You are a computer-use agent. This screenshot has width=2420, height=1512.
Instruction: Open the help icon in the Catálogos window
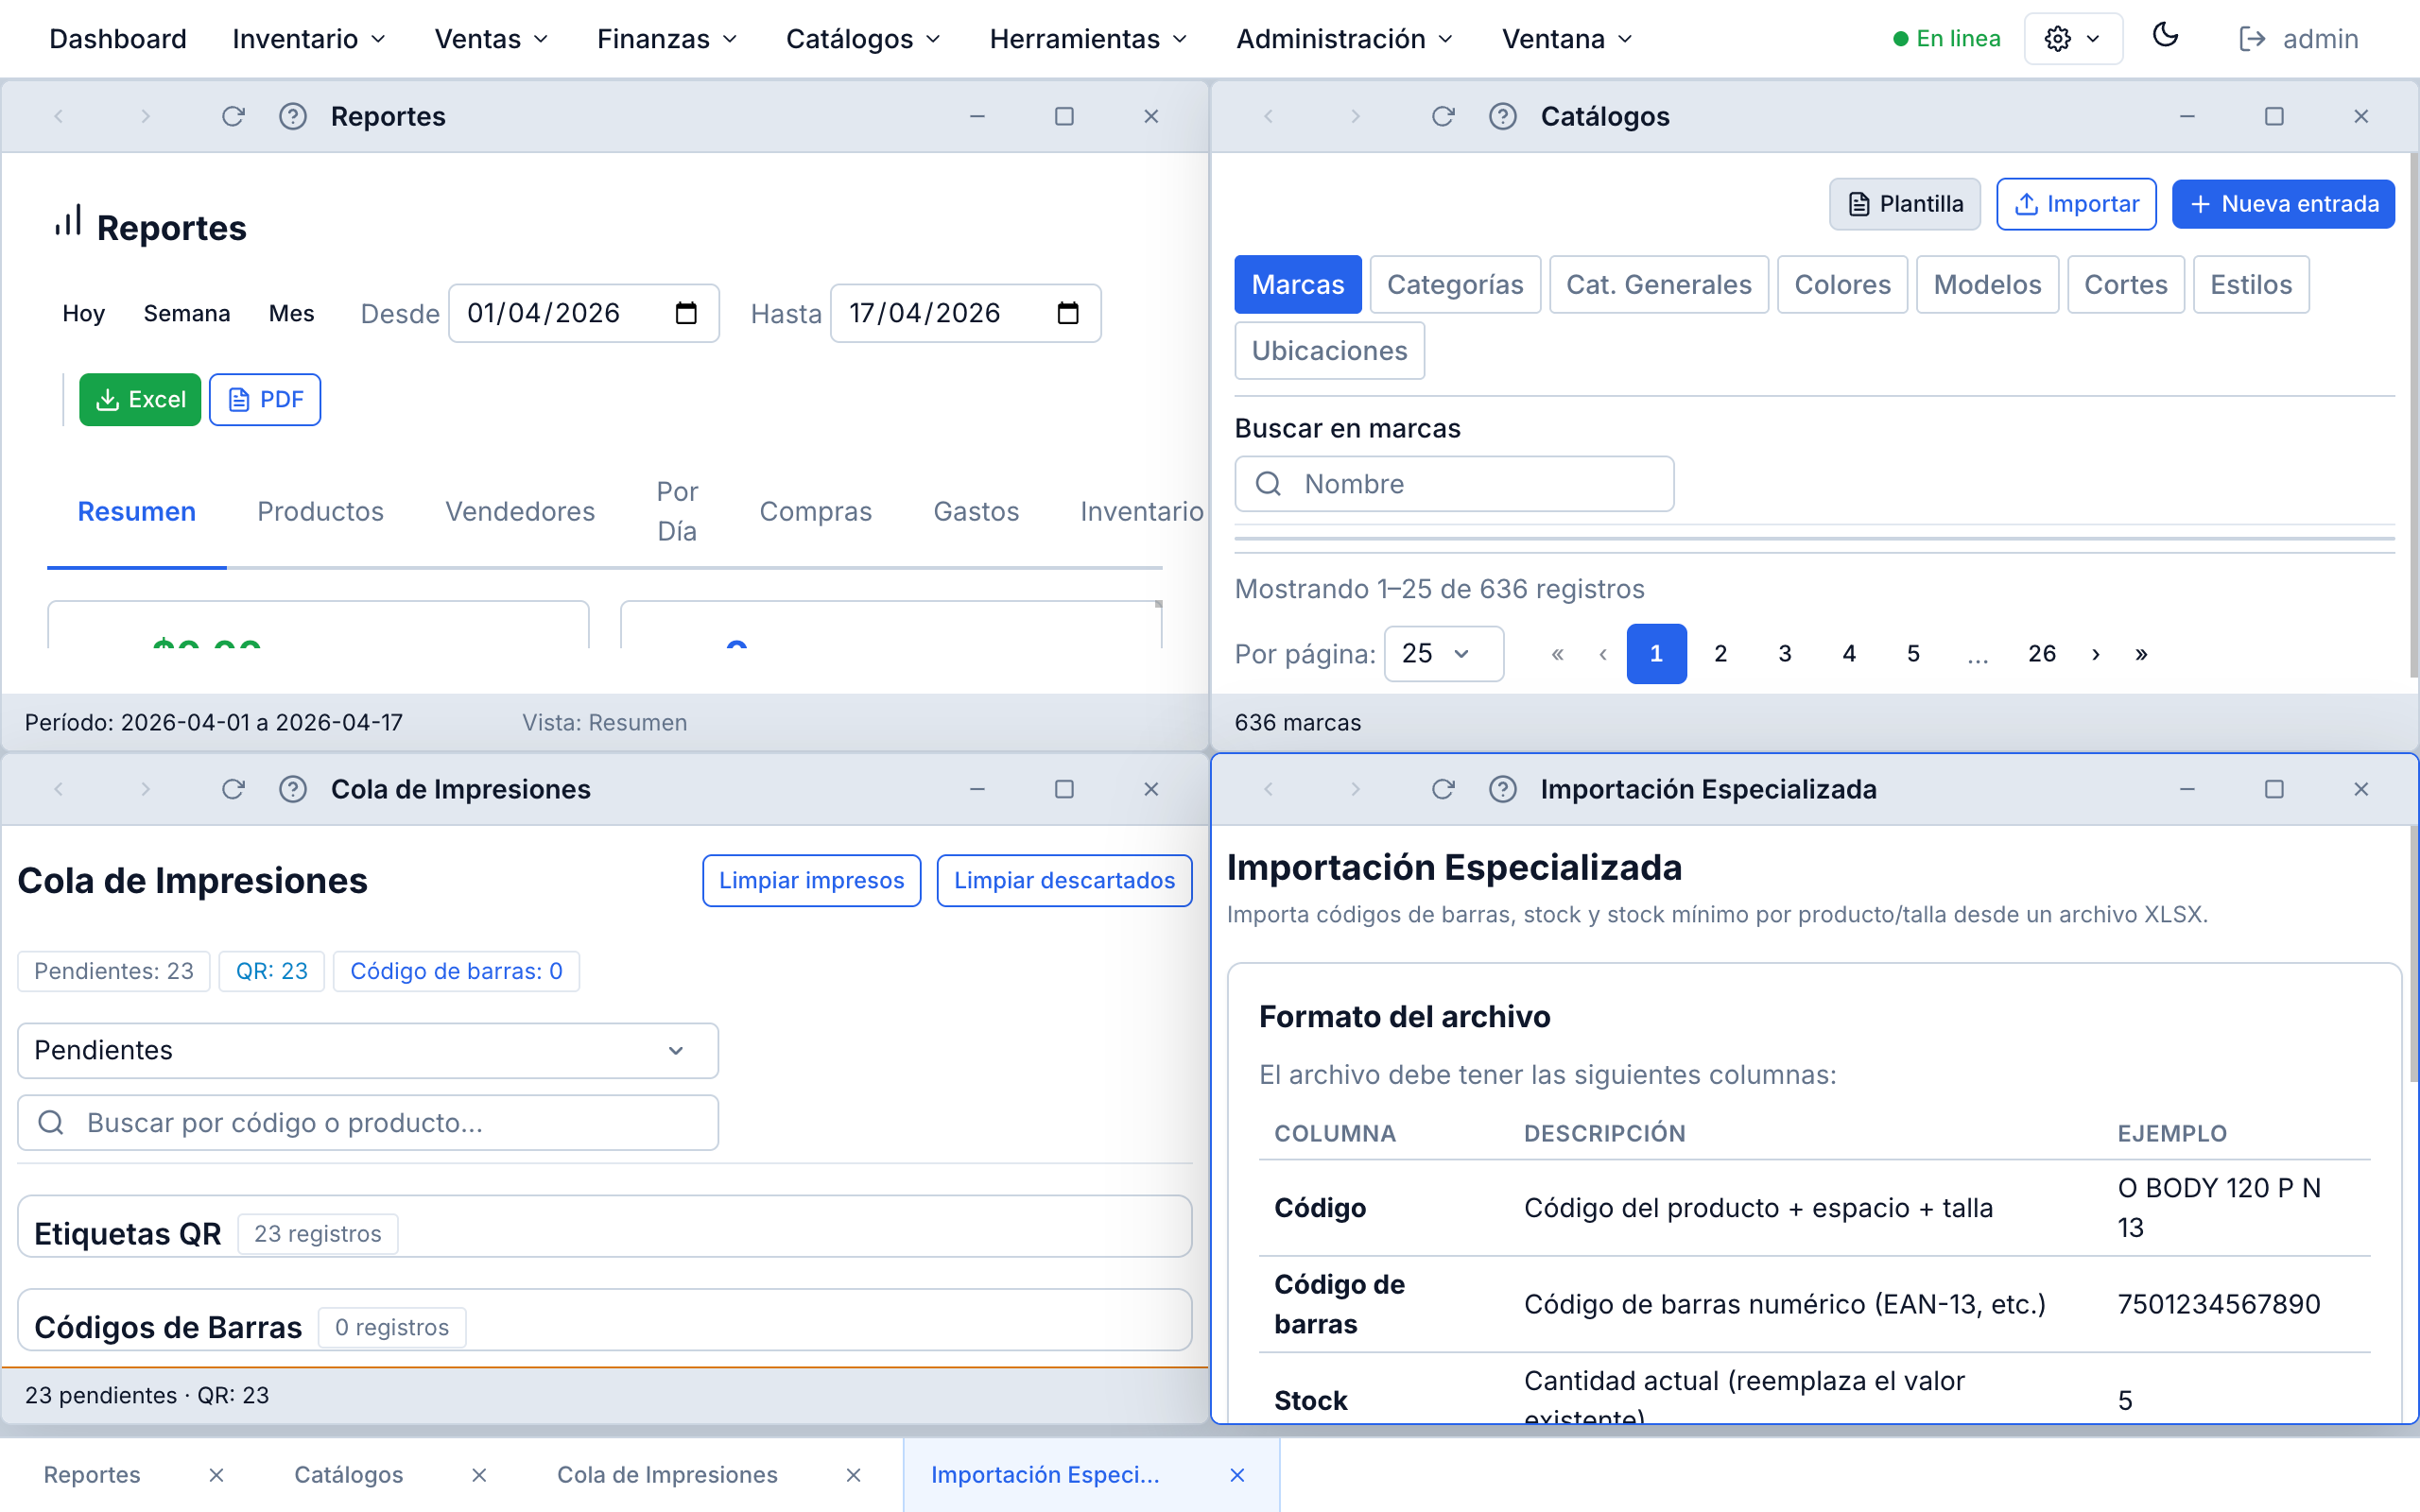[1503, 116]
